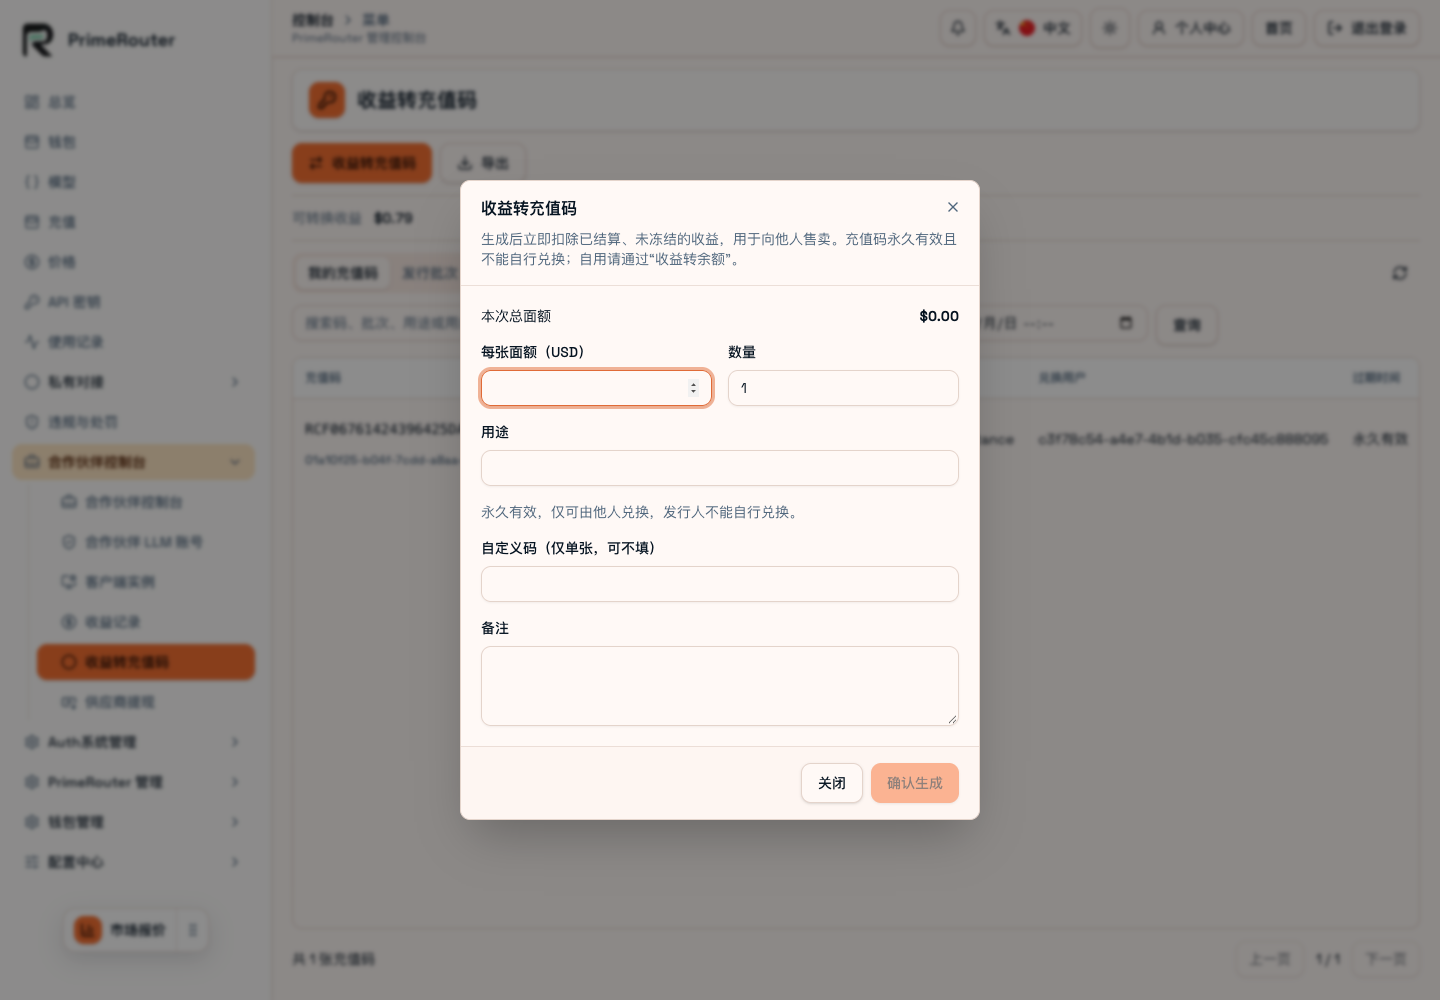Select the 数量 quantity input
1440x1000 pixels.
tap(843, 388)
